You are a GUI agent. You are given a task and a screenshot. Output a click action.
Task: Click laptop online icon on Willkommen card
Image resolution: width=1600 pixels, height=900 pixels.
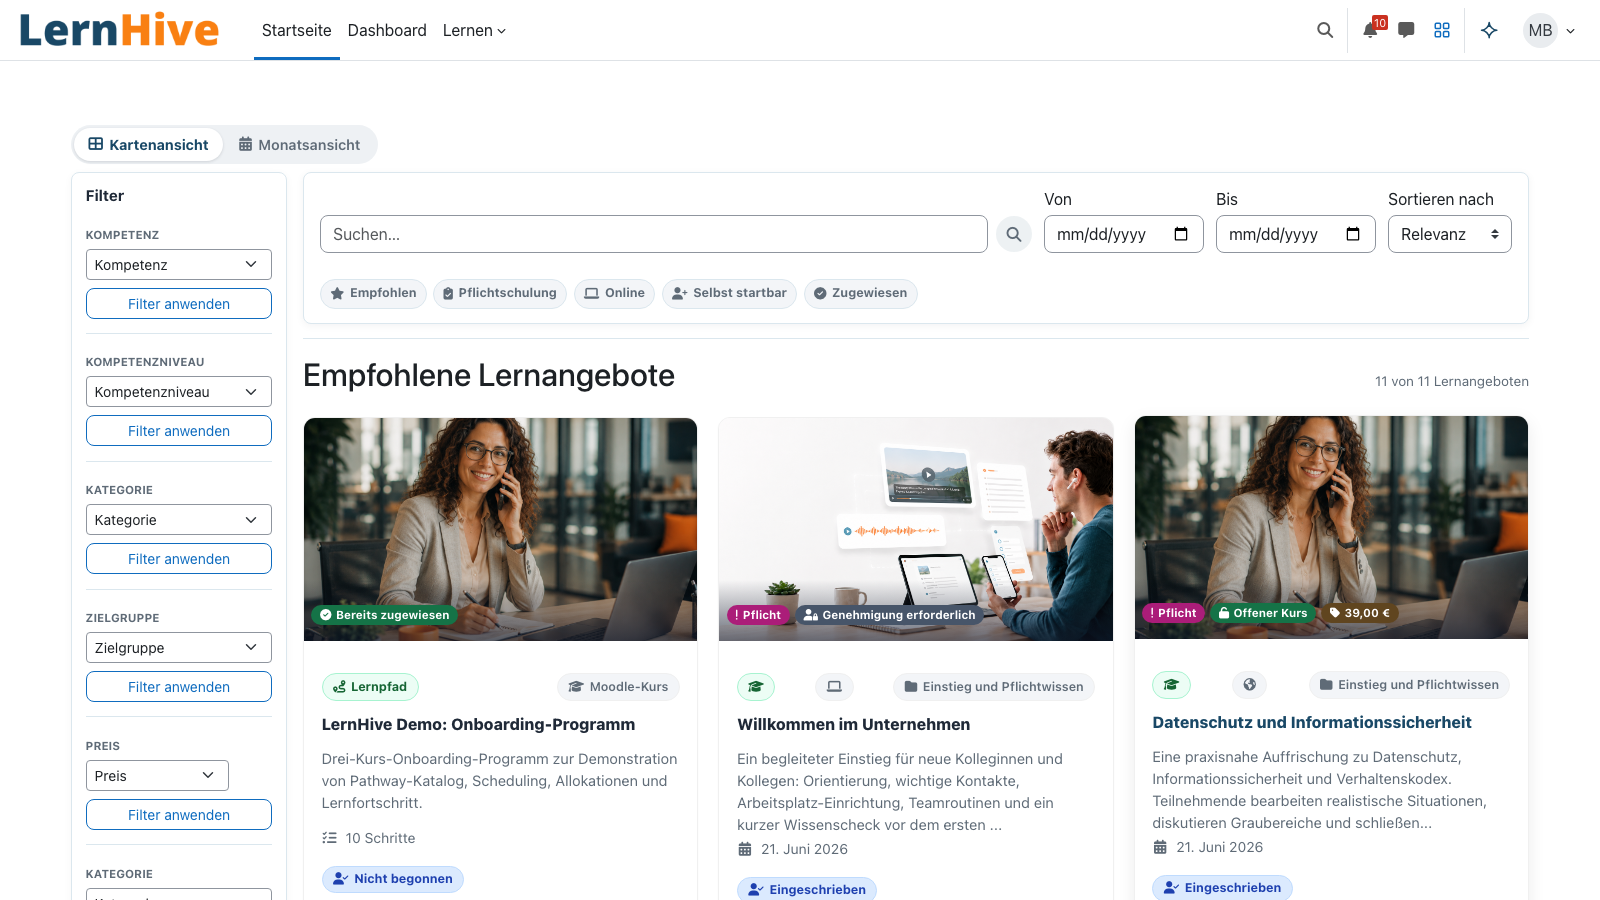point(834,686)
